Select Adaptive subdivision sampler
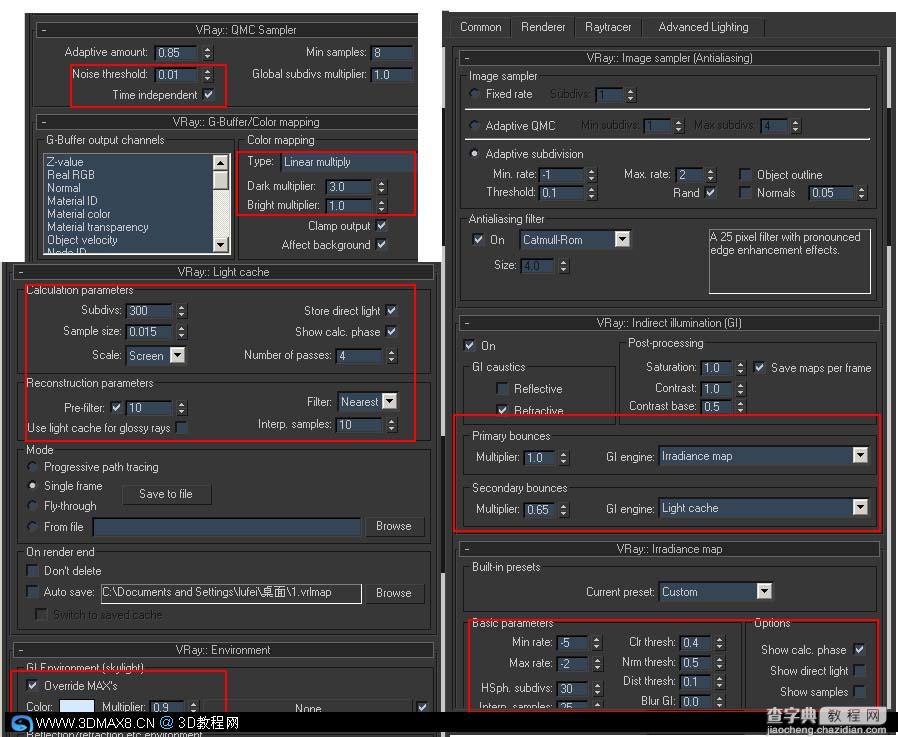Screen dimensions: 898x737 474,153
